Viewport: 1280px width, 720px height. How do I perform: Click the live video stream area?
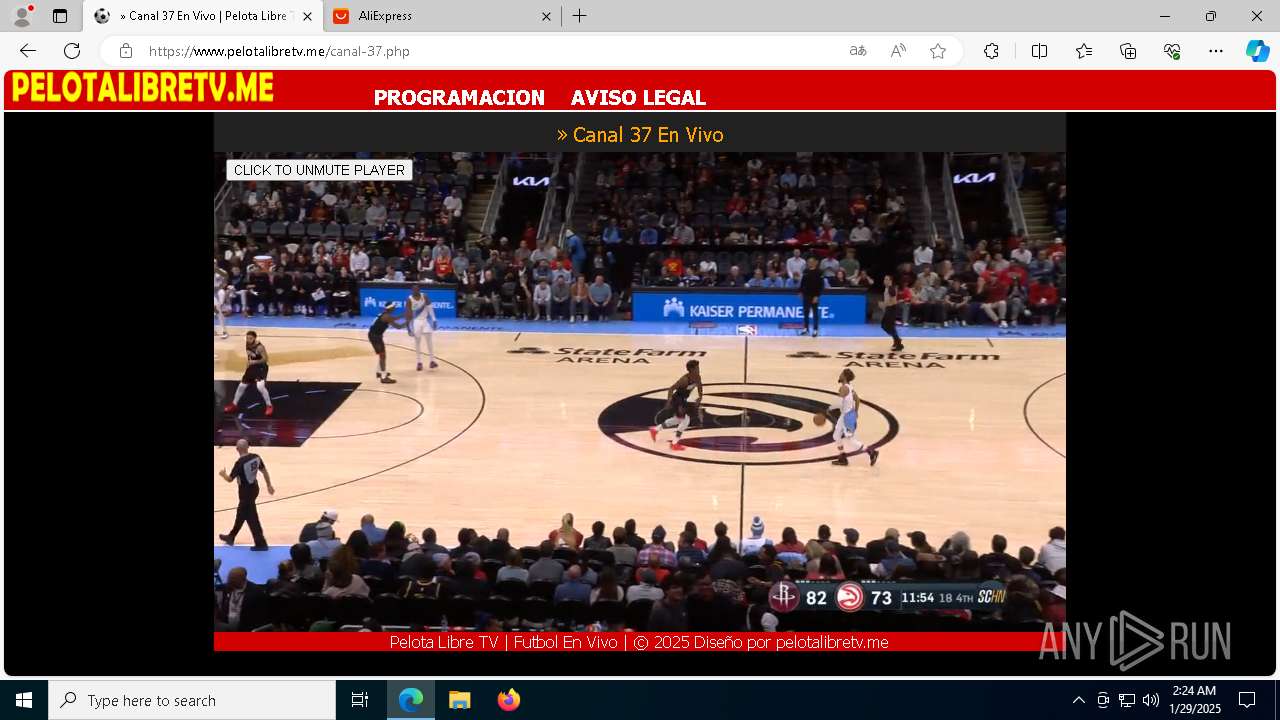640,391
